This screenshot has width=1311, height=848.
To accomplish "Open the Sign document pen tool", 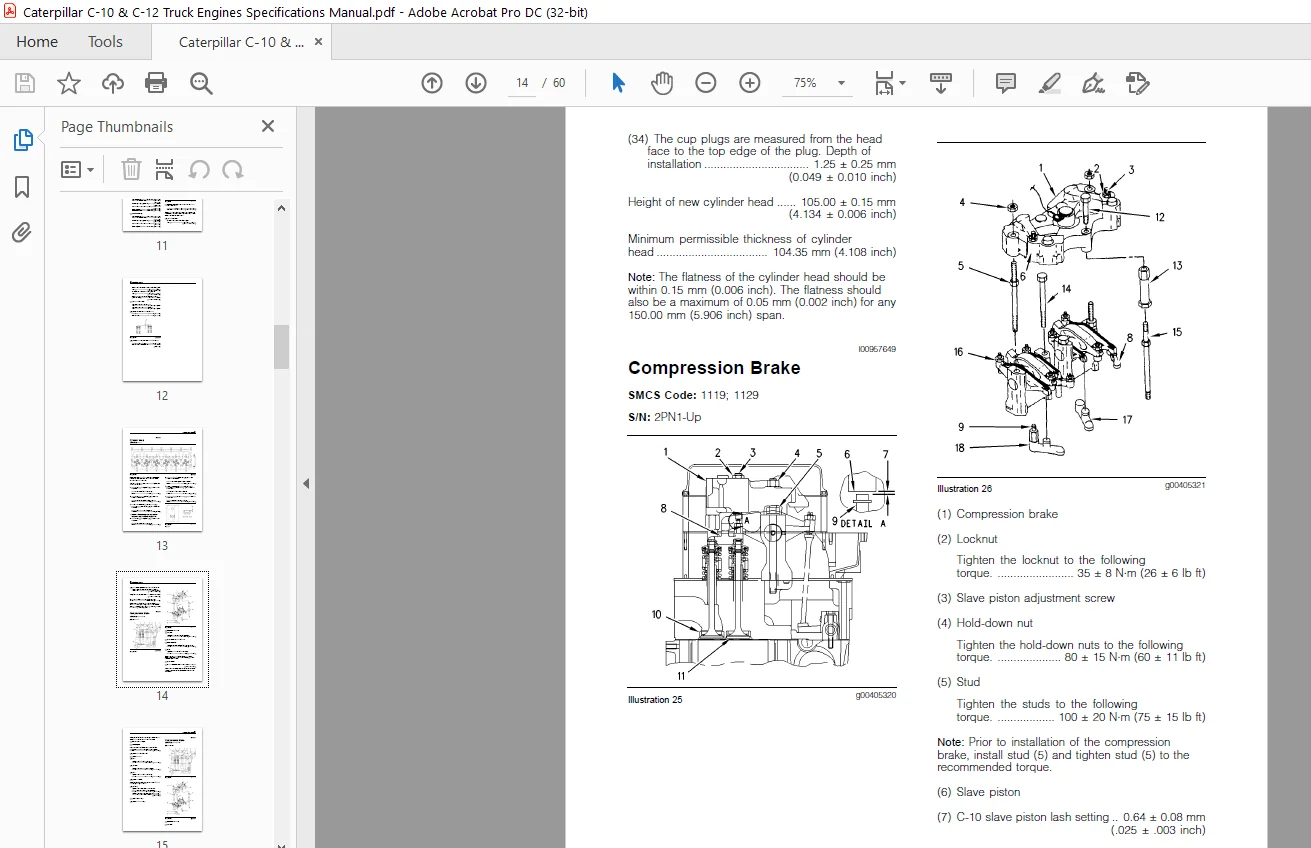I will click(1093, 83).
